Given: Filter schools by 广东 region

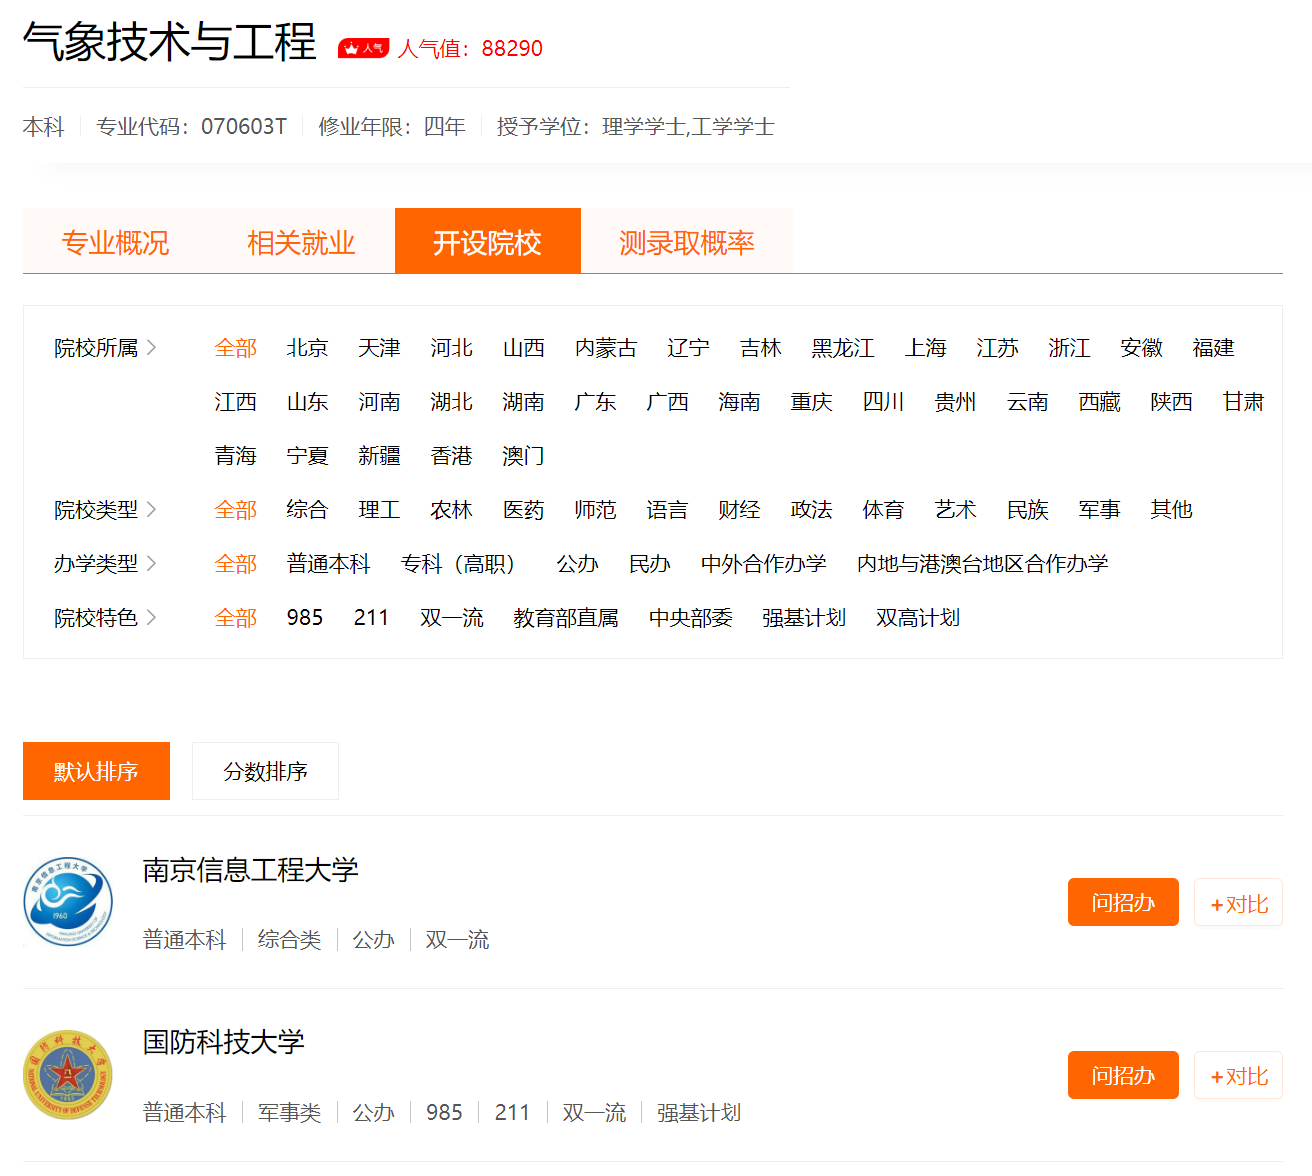Looking at the screenshot, I should point(596,402).
